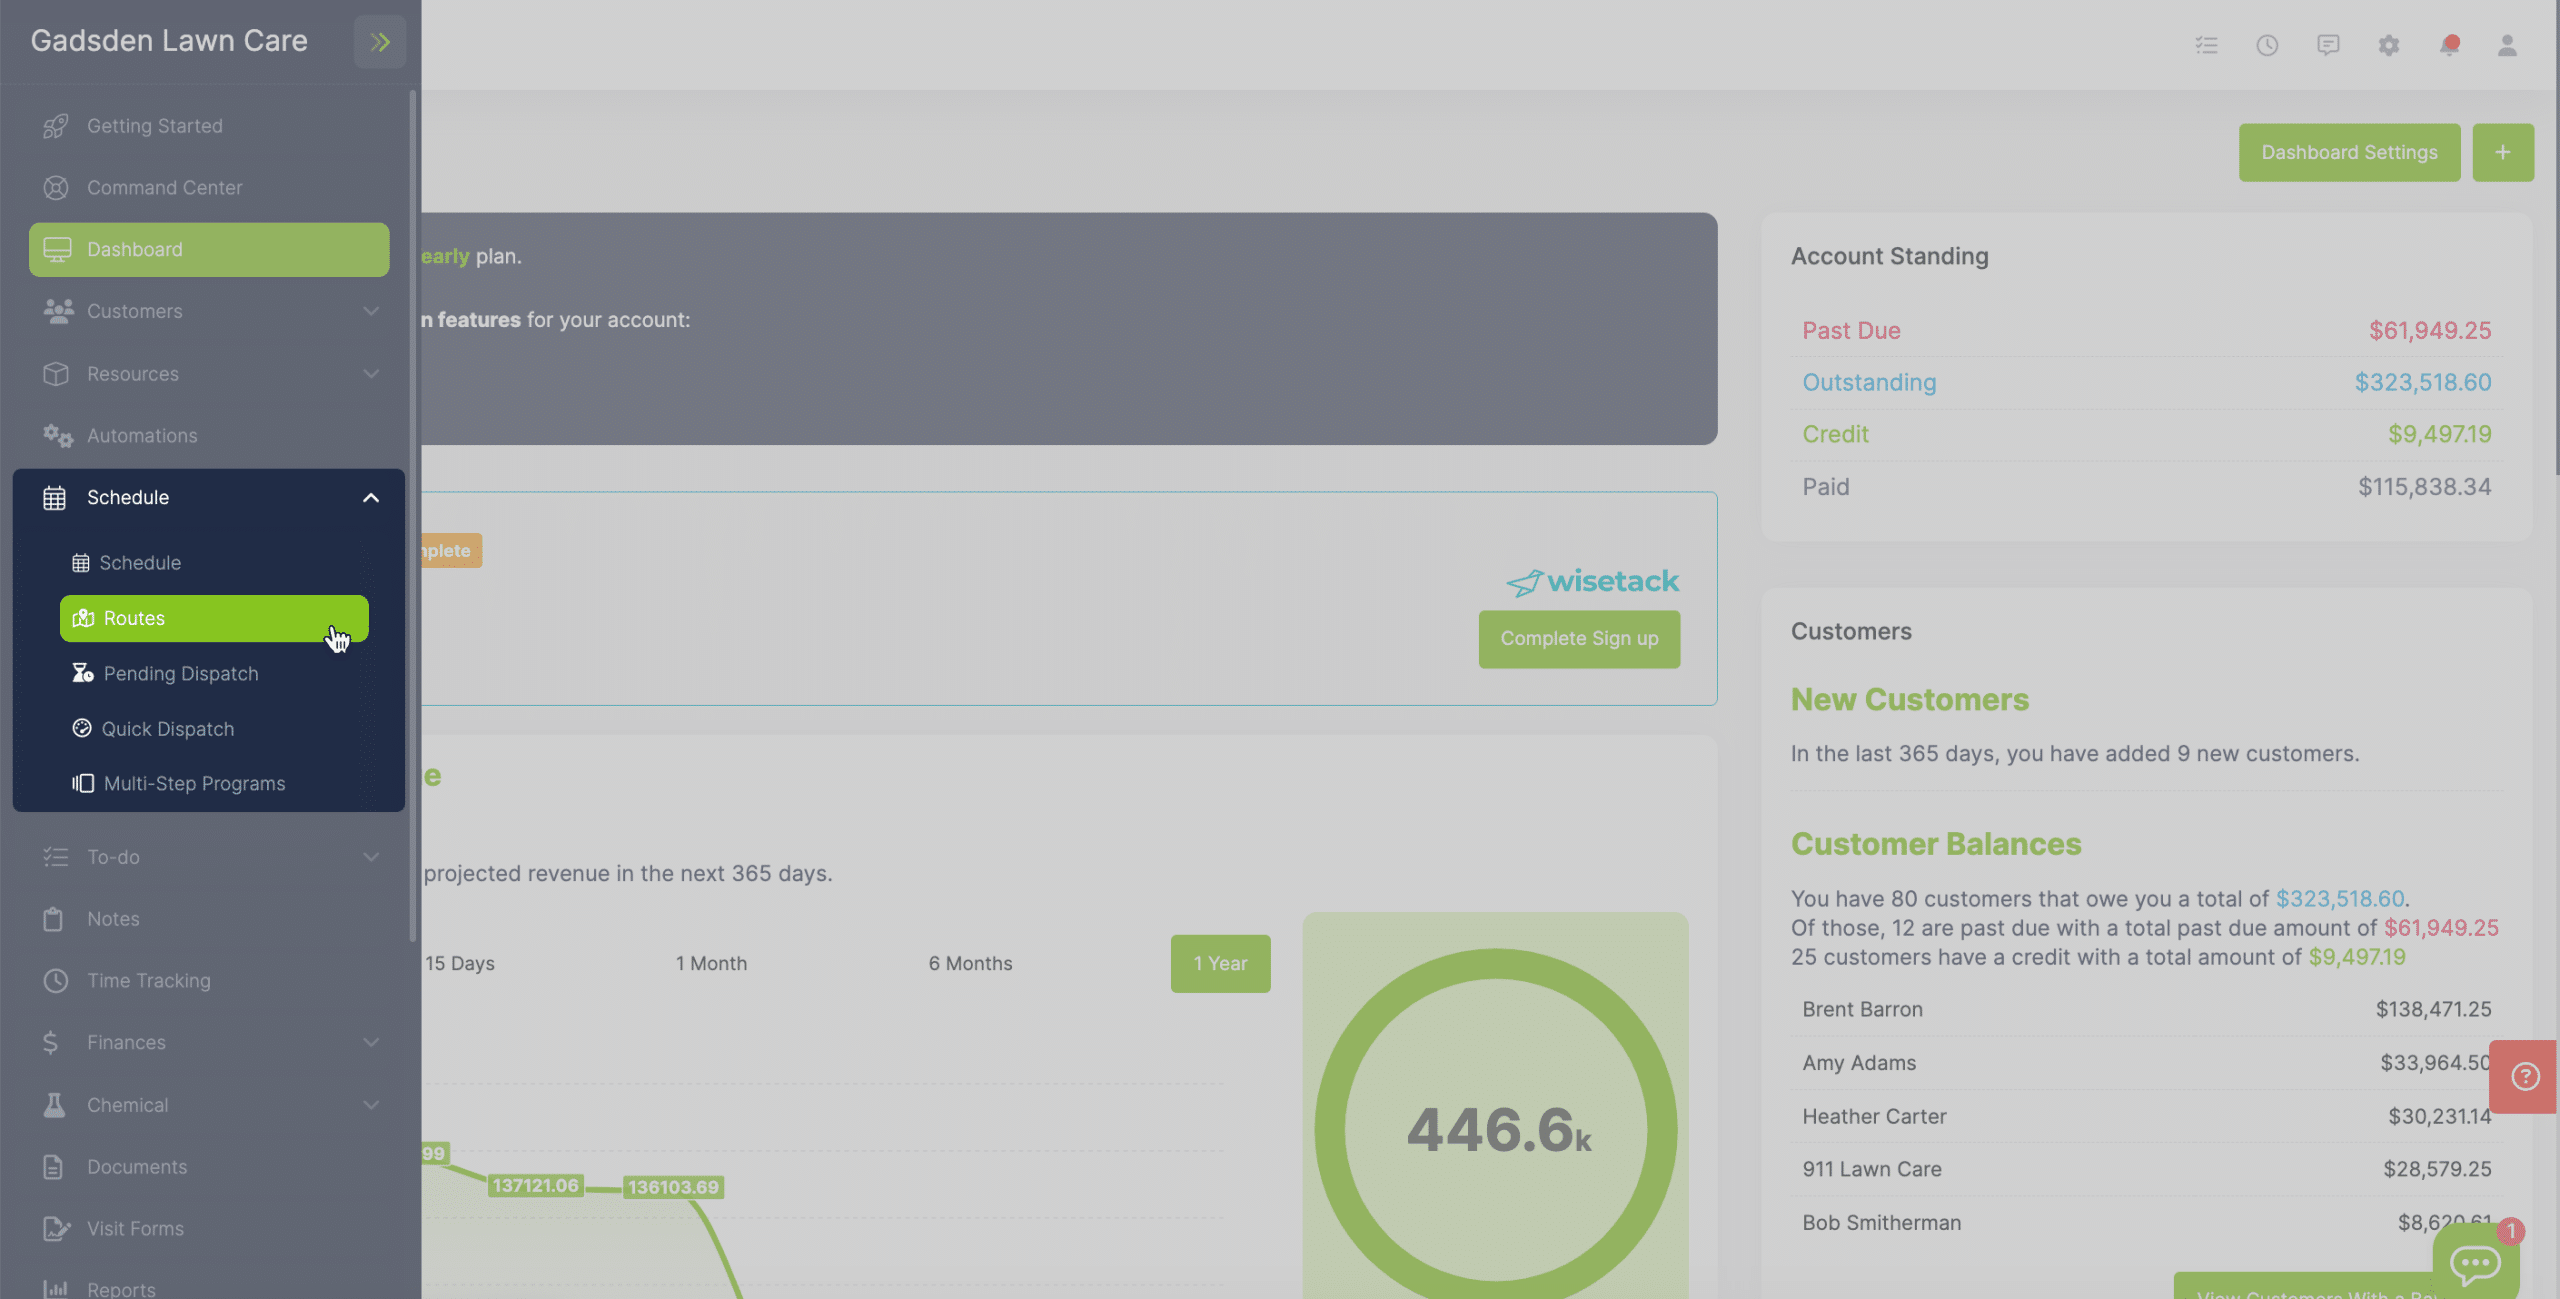Open Reports in the sidebar
The height and width of the screenshot is (1299, 2560).
[x=209, y=1288]
